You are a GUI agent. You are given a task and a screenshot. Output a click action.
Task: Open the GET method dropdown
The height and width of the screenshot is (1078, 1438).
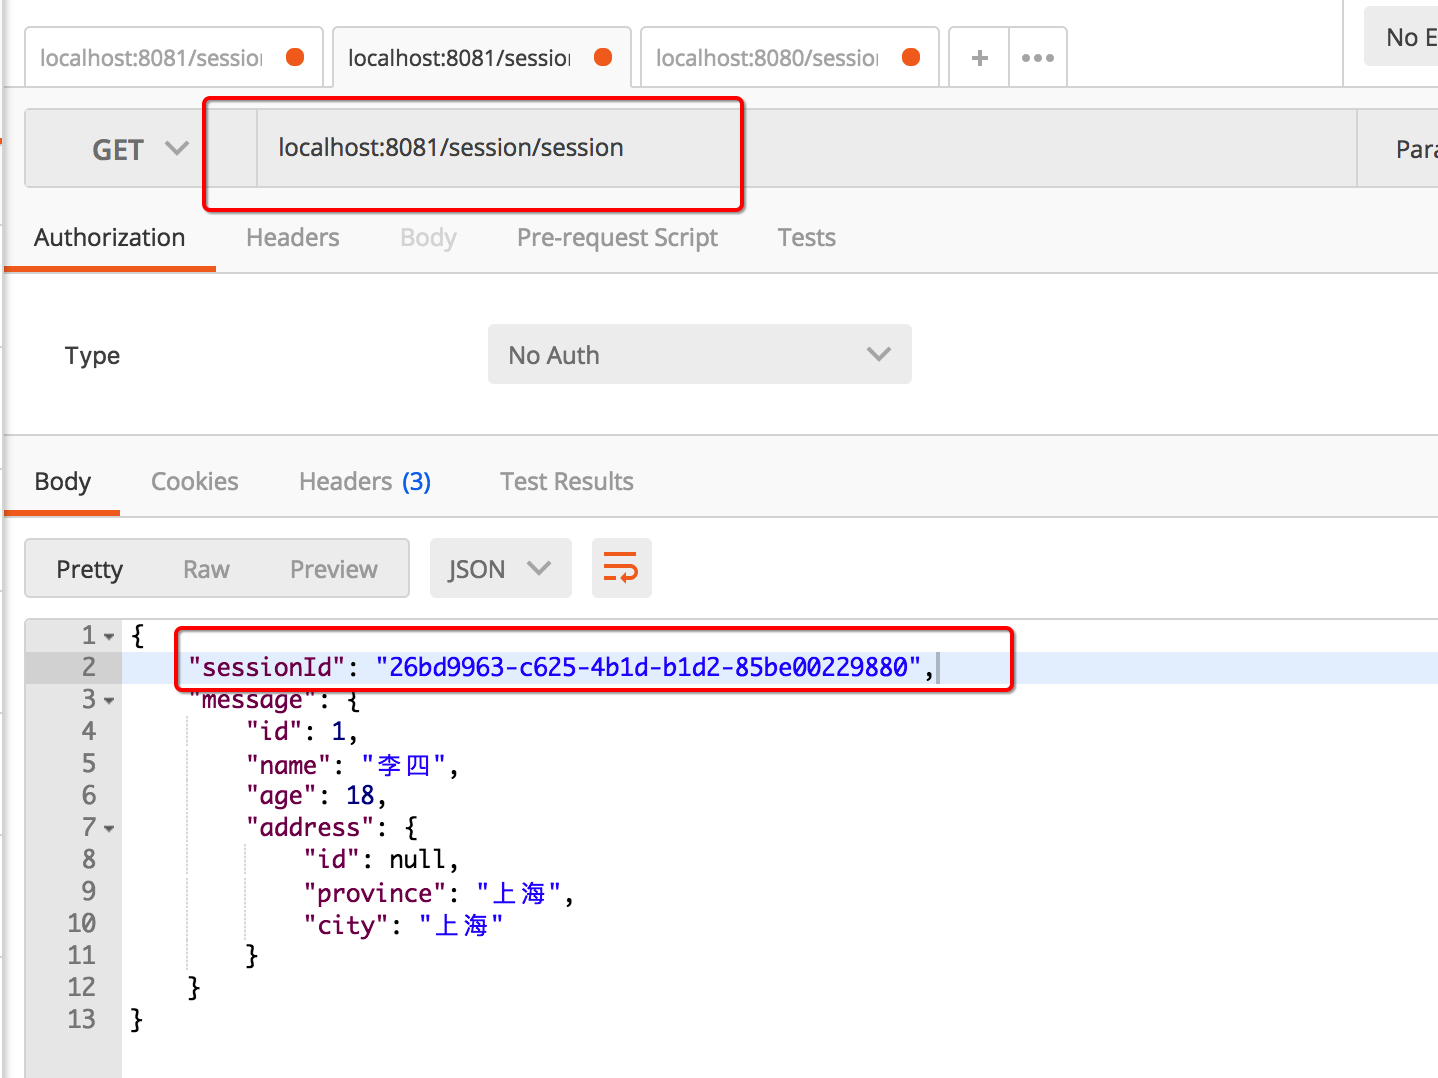tap(139, 149)
